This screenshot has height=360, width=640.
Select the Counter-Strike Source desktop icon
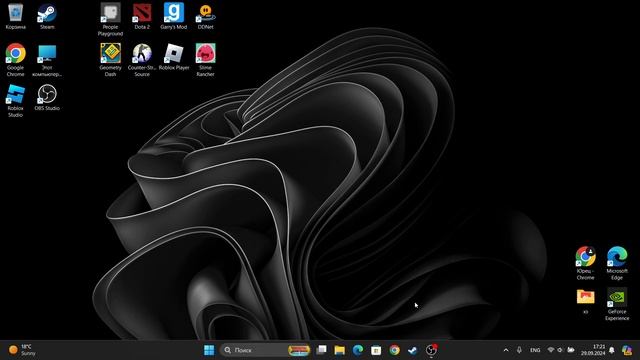(x=142, y=60)
